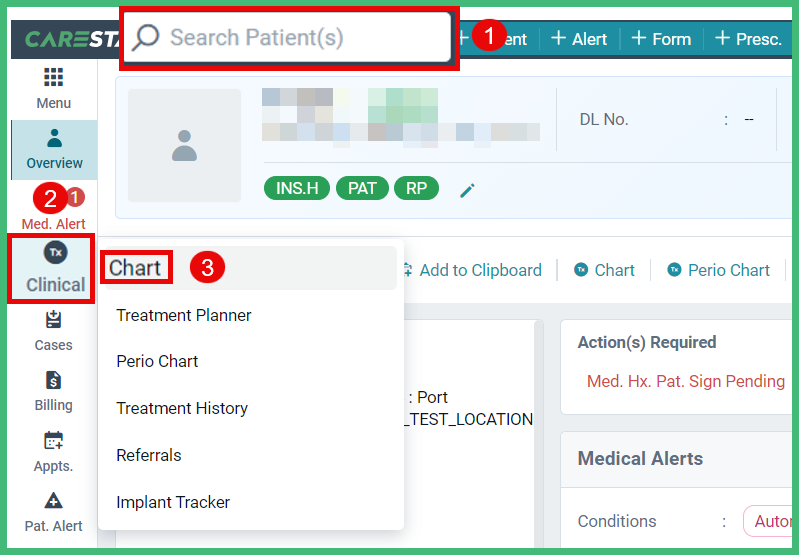This screenshot has height=555, width=799.
Task: Select Chart from the Clinical menu
Action: click(135, 268)
